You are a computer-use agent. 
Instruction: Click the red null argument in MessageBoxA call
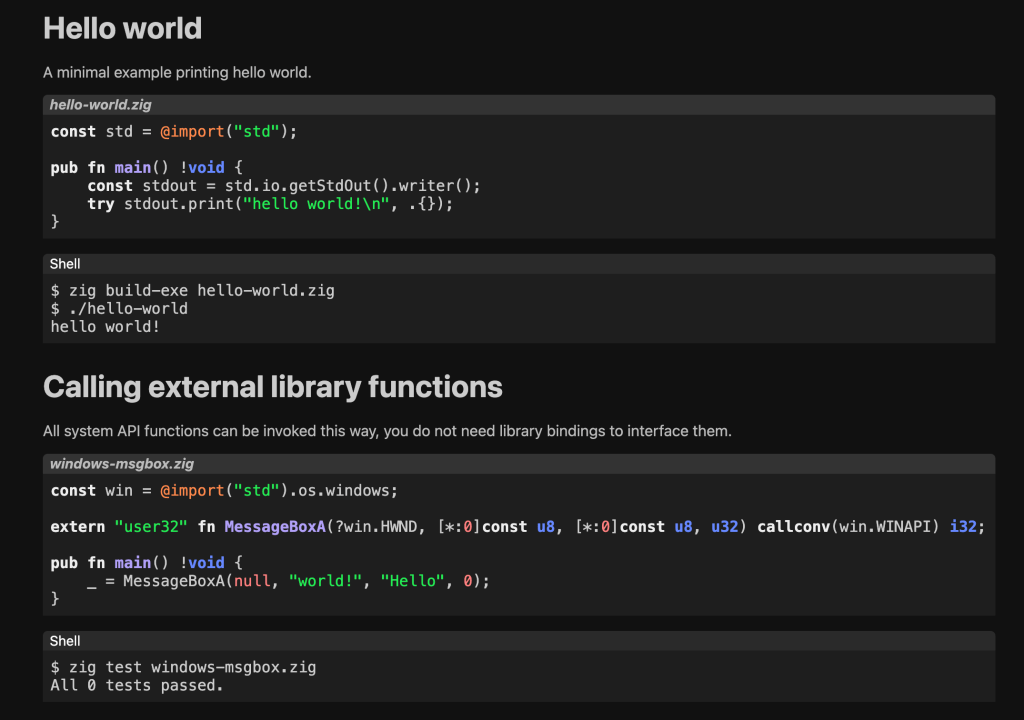(x=251, y=581)
